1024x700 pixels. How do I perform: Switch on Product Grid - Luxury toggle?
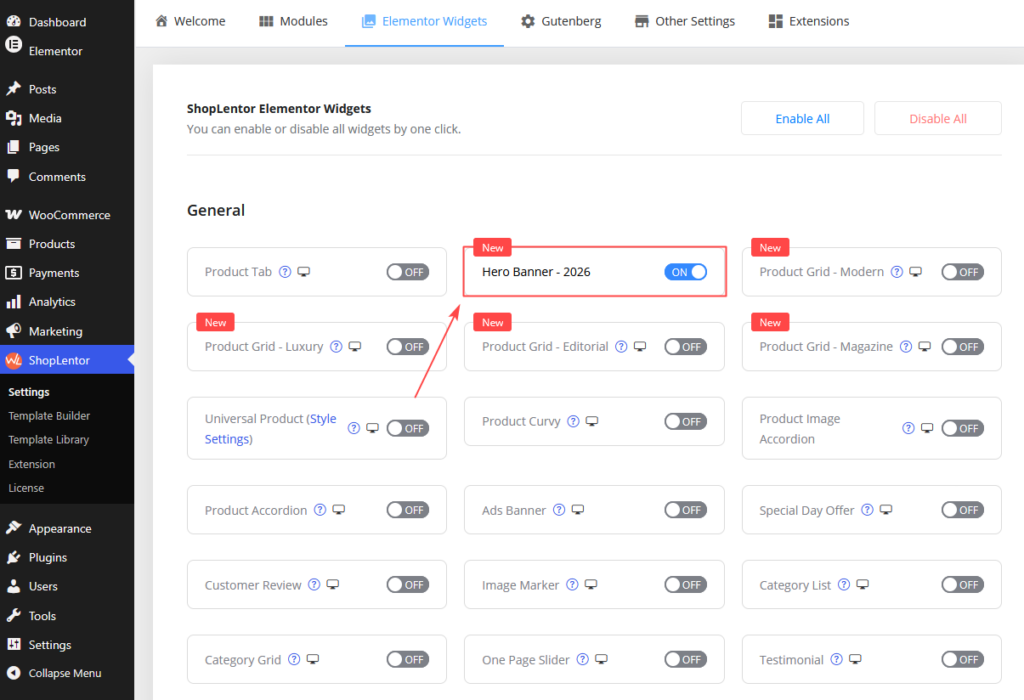coord(408,347)
